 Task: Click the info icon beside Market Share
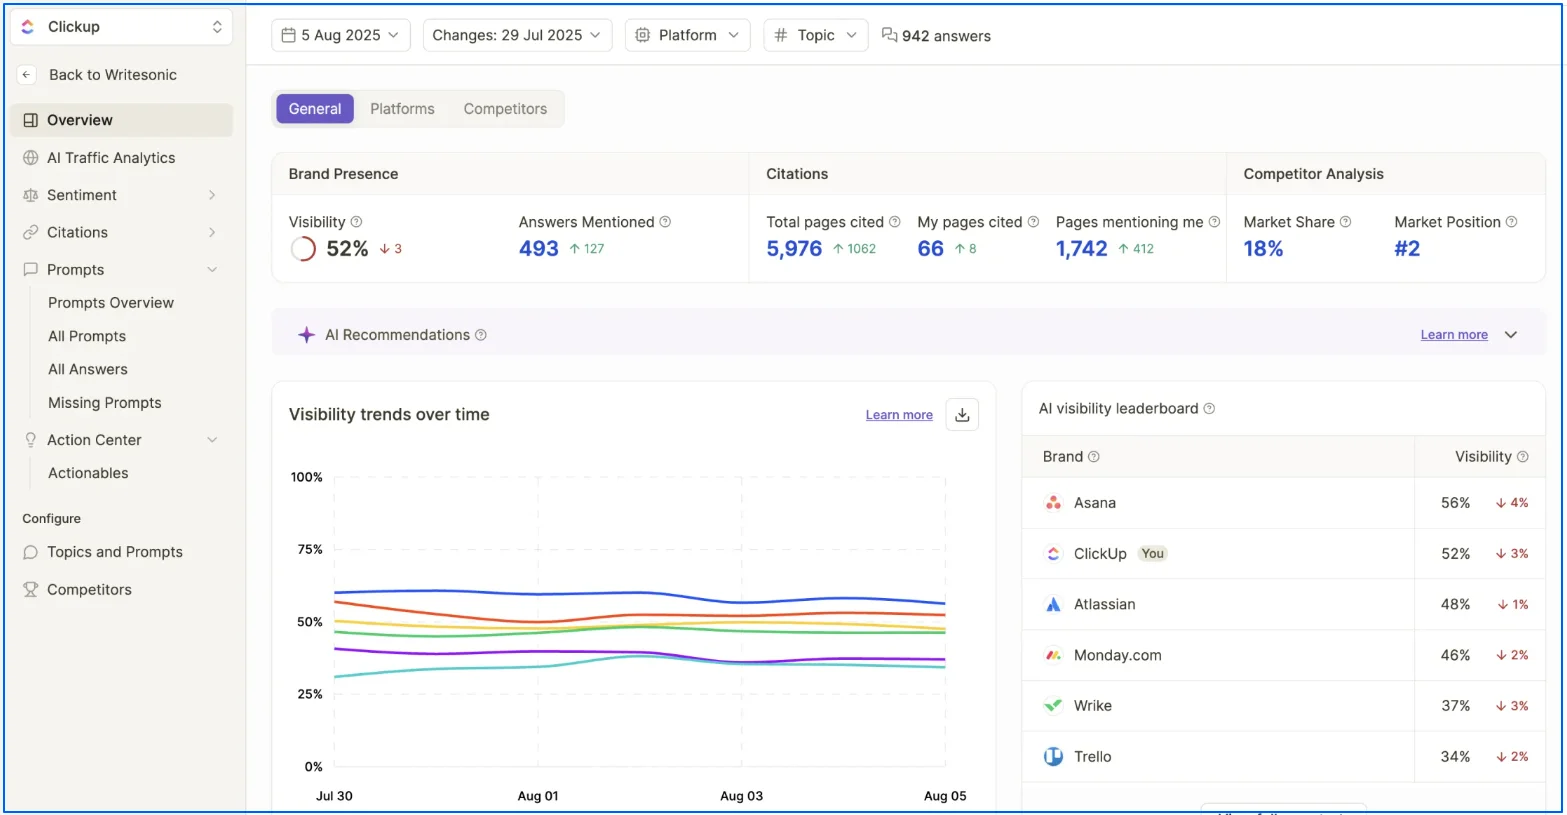1345,222
